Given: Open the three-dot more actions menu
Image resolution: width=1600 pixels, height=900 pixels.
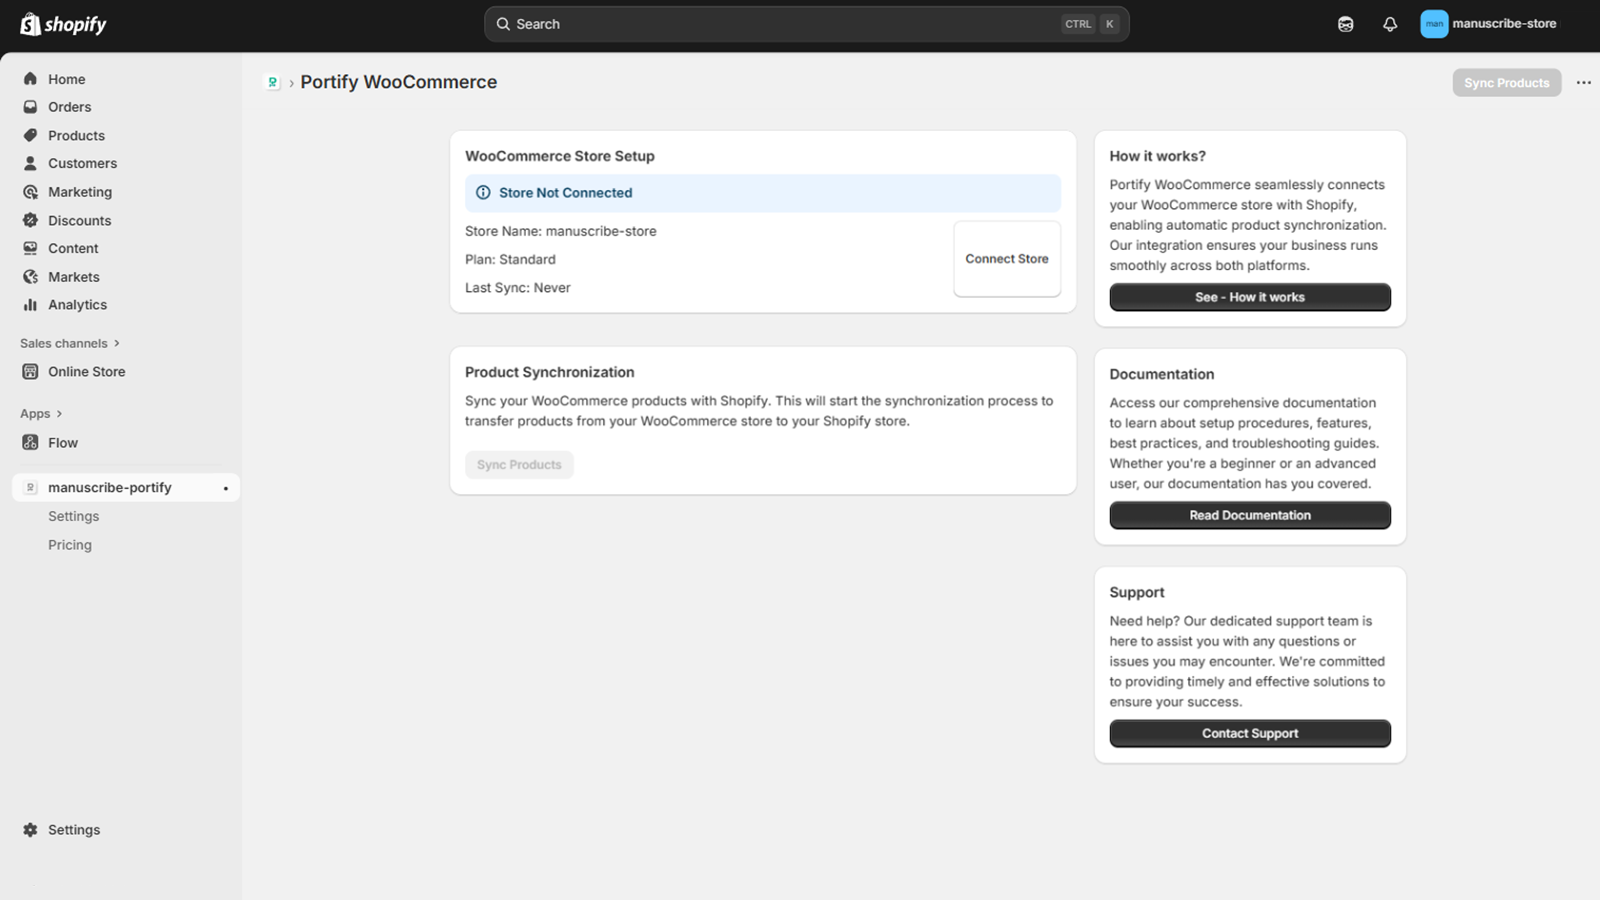Looking at the screenshot, I should tap(1583, 83).
